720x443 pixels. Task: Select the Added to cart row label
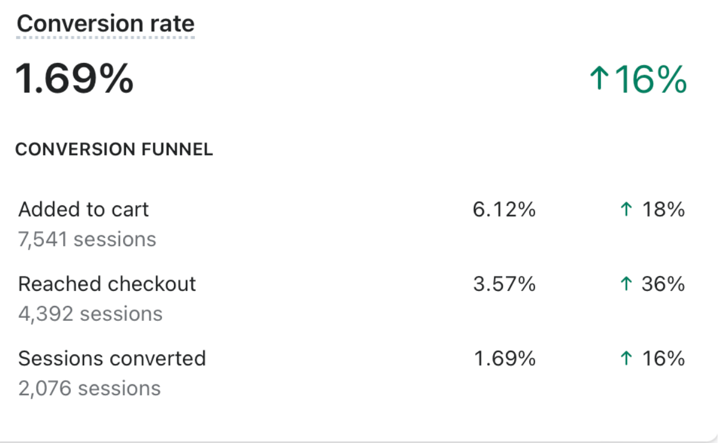pos(84,209)
